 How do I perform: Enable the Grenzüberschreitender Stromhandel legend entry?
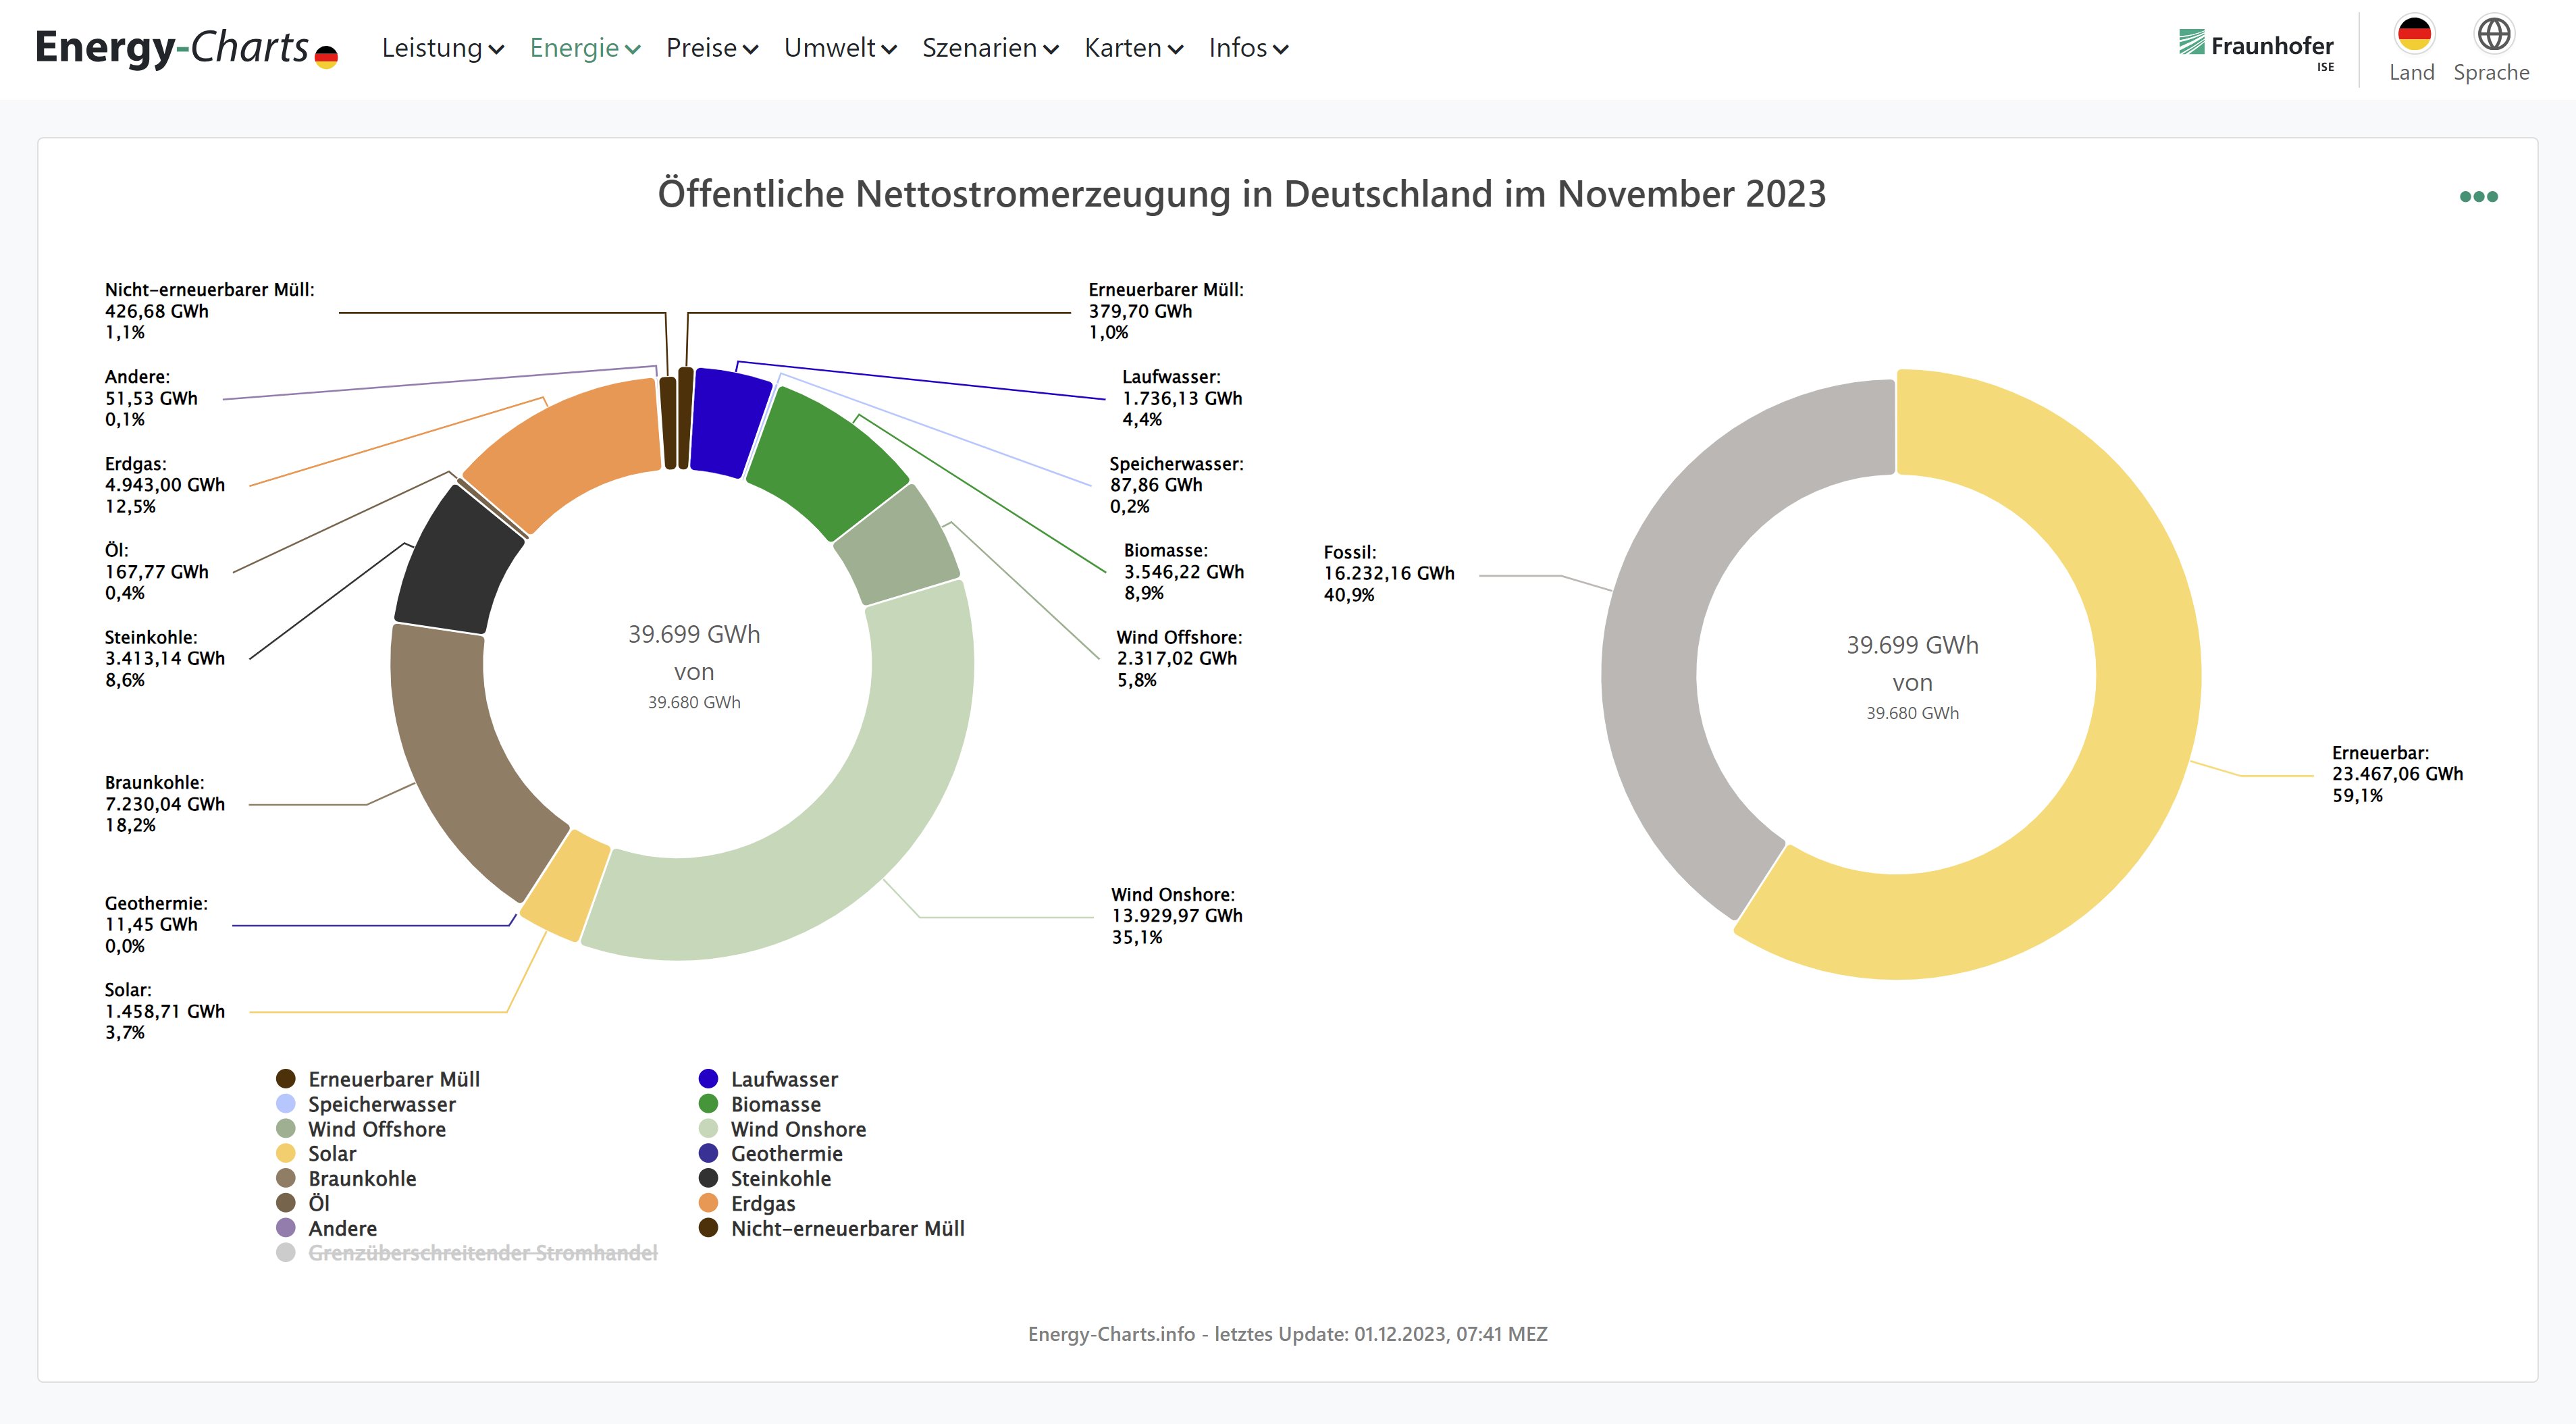pyautogui.click(x=482, y=1253)
